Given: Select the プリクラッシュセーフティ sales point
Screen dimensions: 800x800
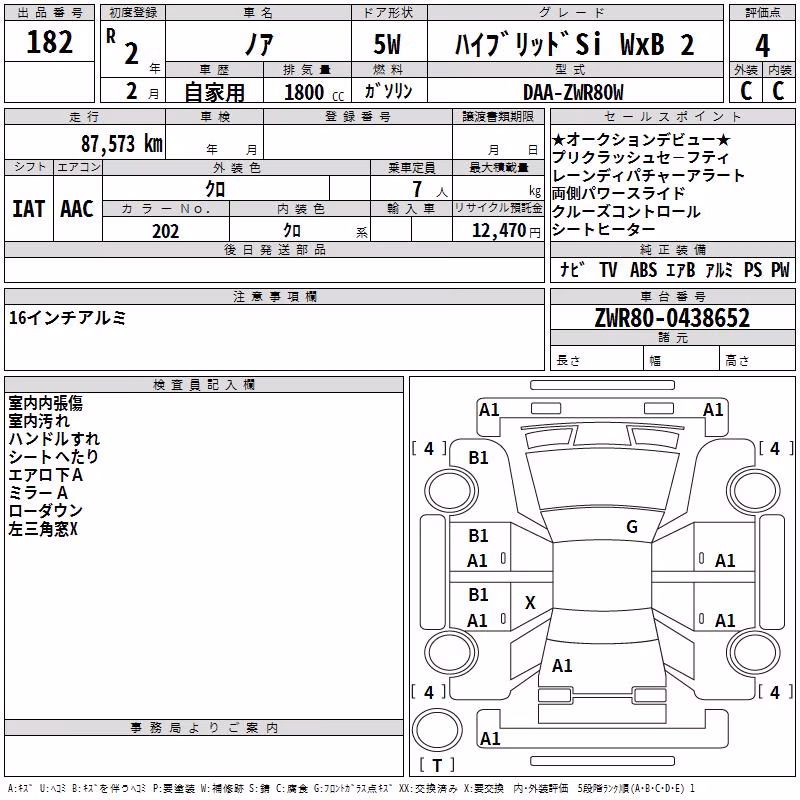Looking at the screenshot, I should tap(640, 157).
